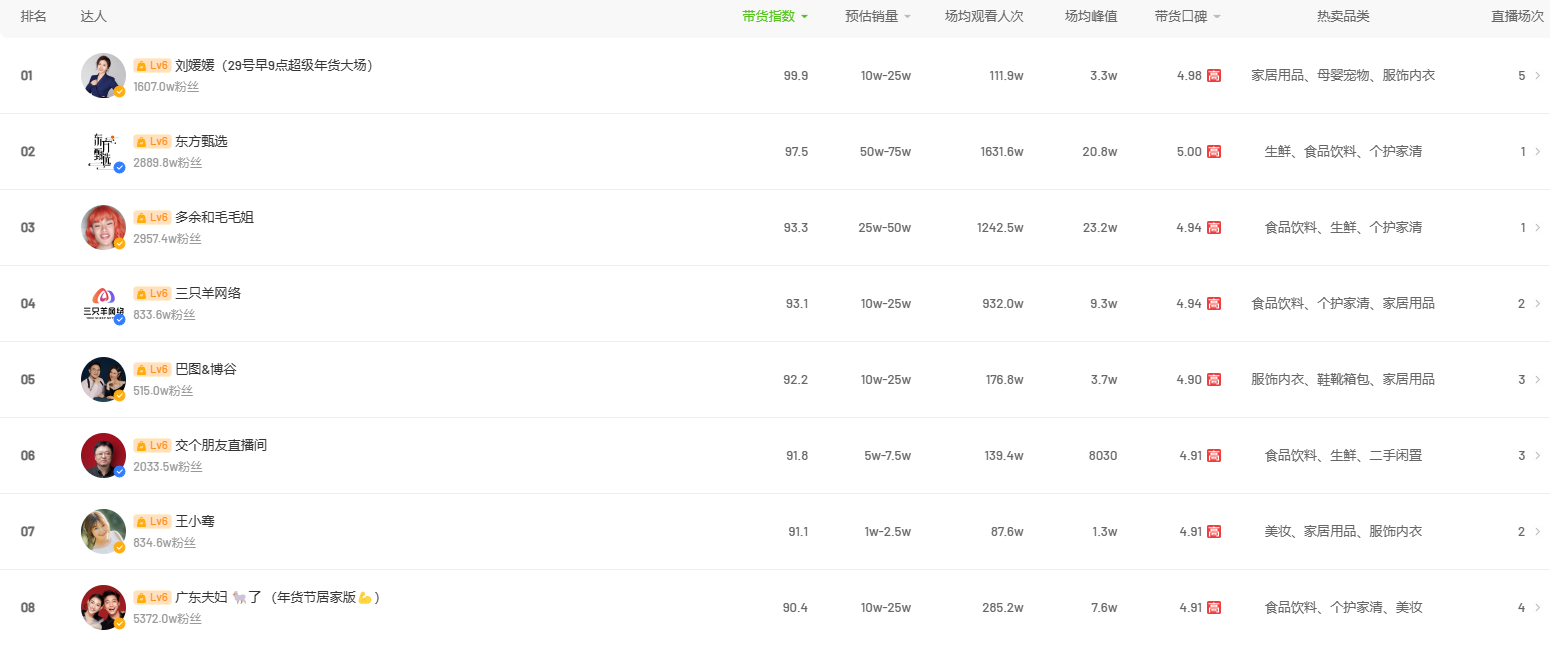Sort by 带货口碑 column arrow

1217,17
